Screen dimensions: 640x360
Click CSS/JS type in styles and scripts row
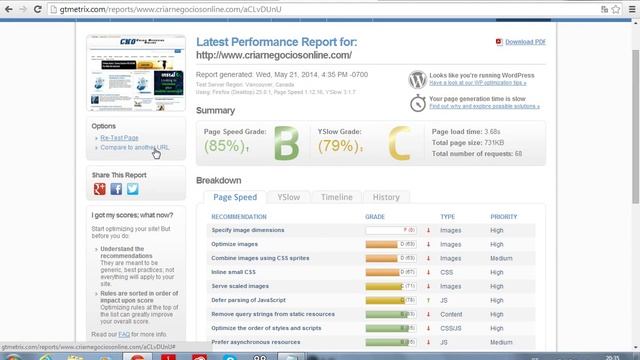pos(451,328)
